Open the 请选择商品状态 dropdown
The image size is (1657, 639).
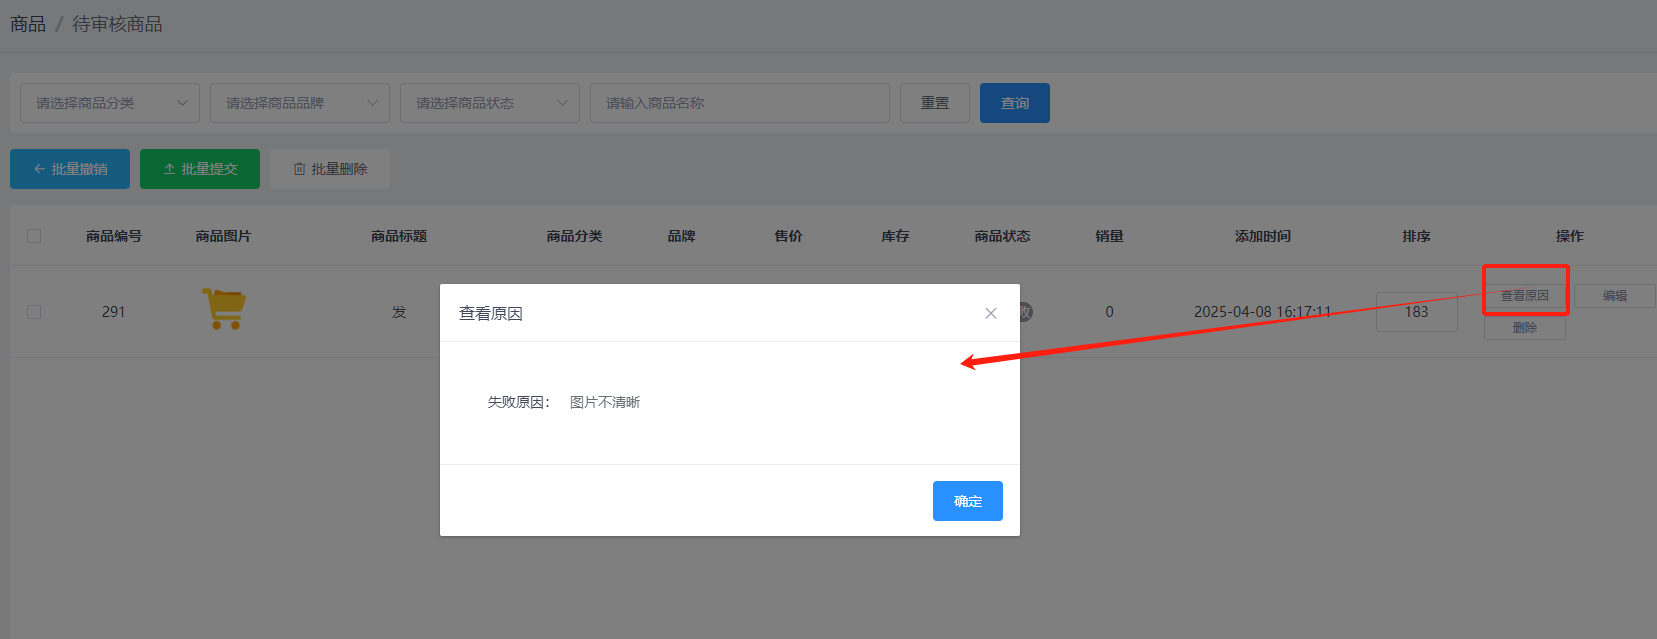490,103
